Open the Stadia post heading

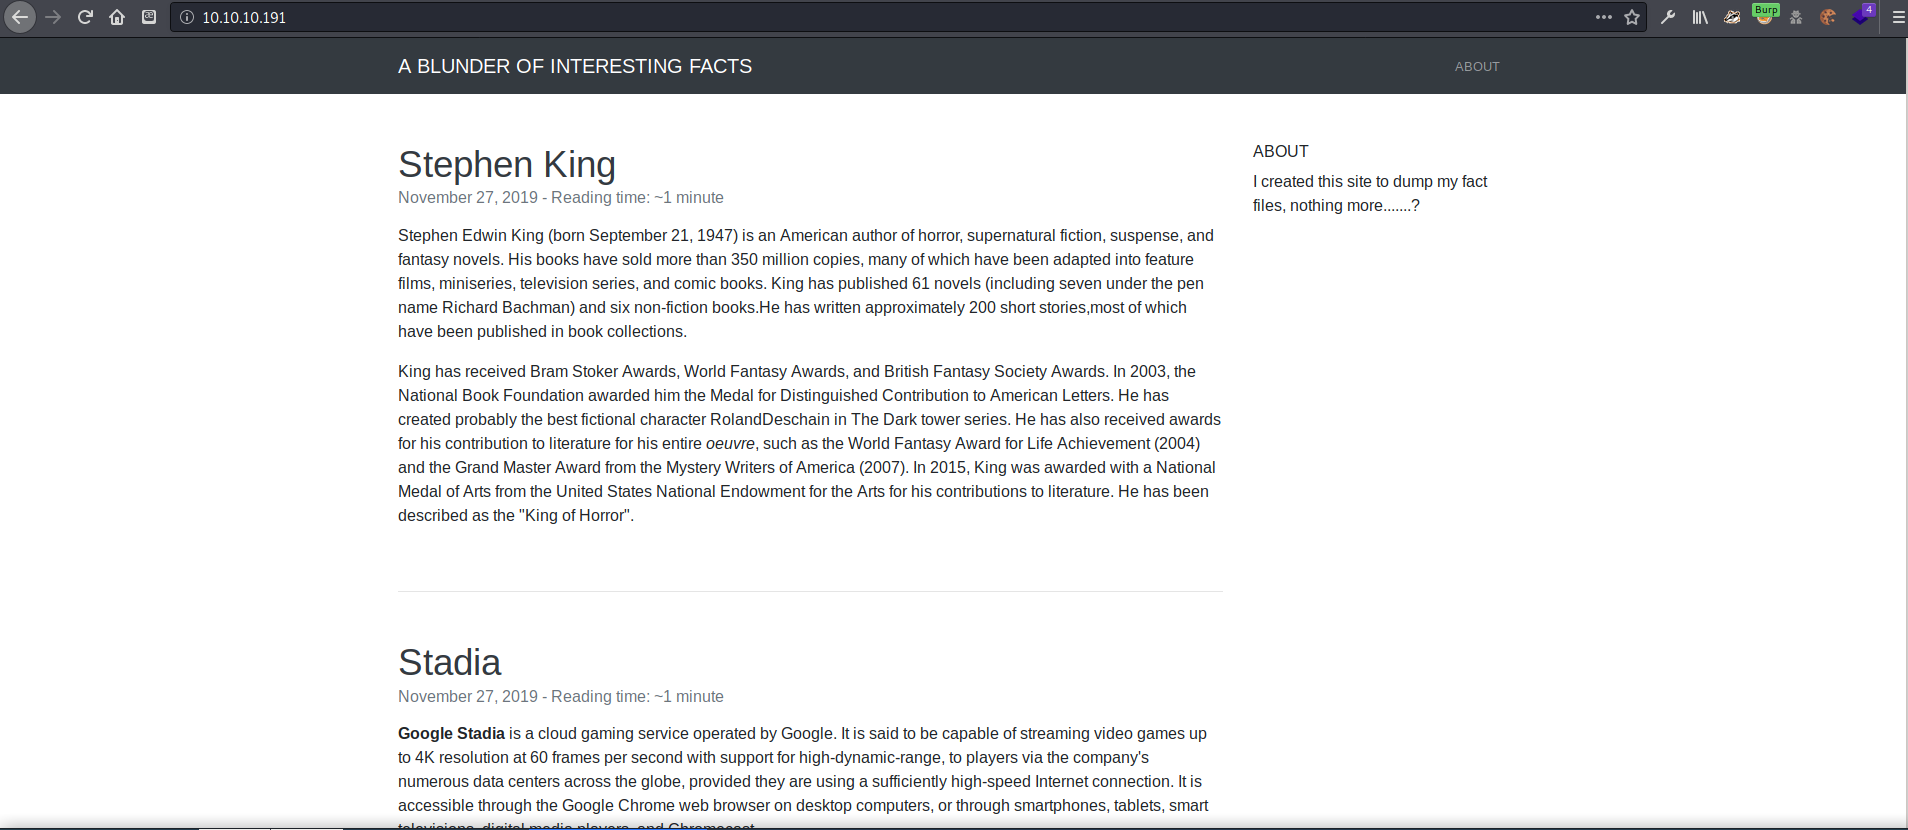(x=449, y=662)
